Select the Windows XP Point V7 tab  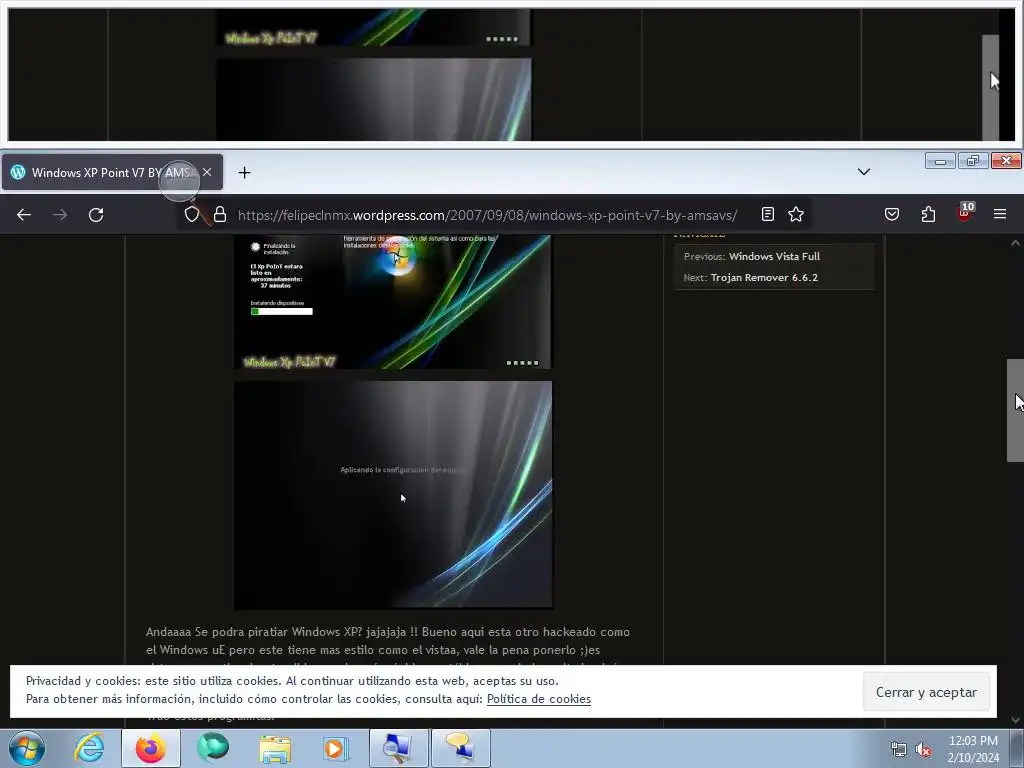click(x=112, y=172)
